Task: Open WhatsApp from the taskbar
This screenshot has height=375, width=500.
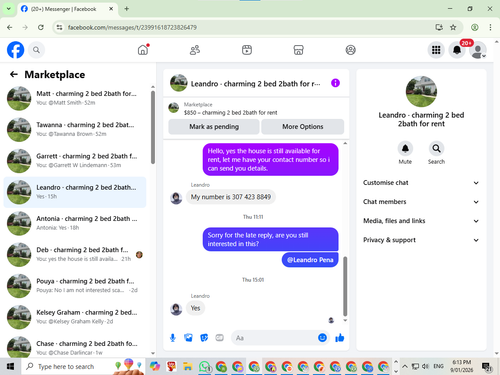Action: pos(204,366)
